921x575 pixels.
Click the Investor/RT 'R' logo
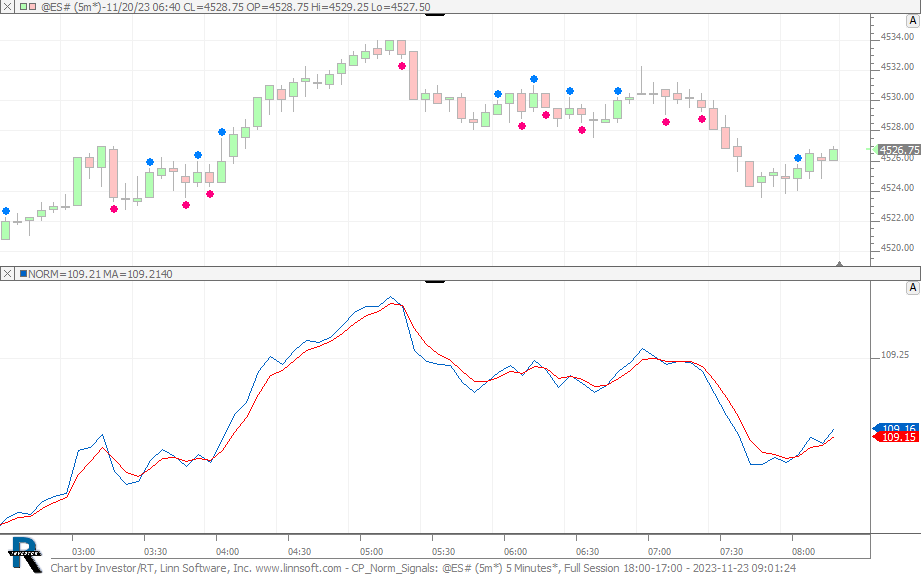click(x=25, y=554)
